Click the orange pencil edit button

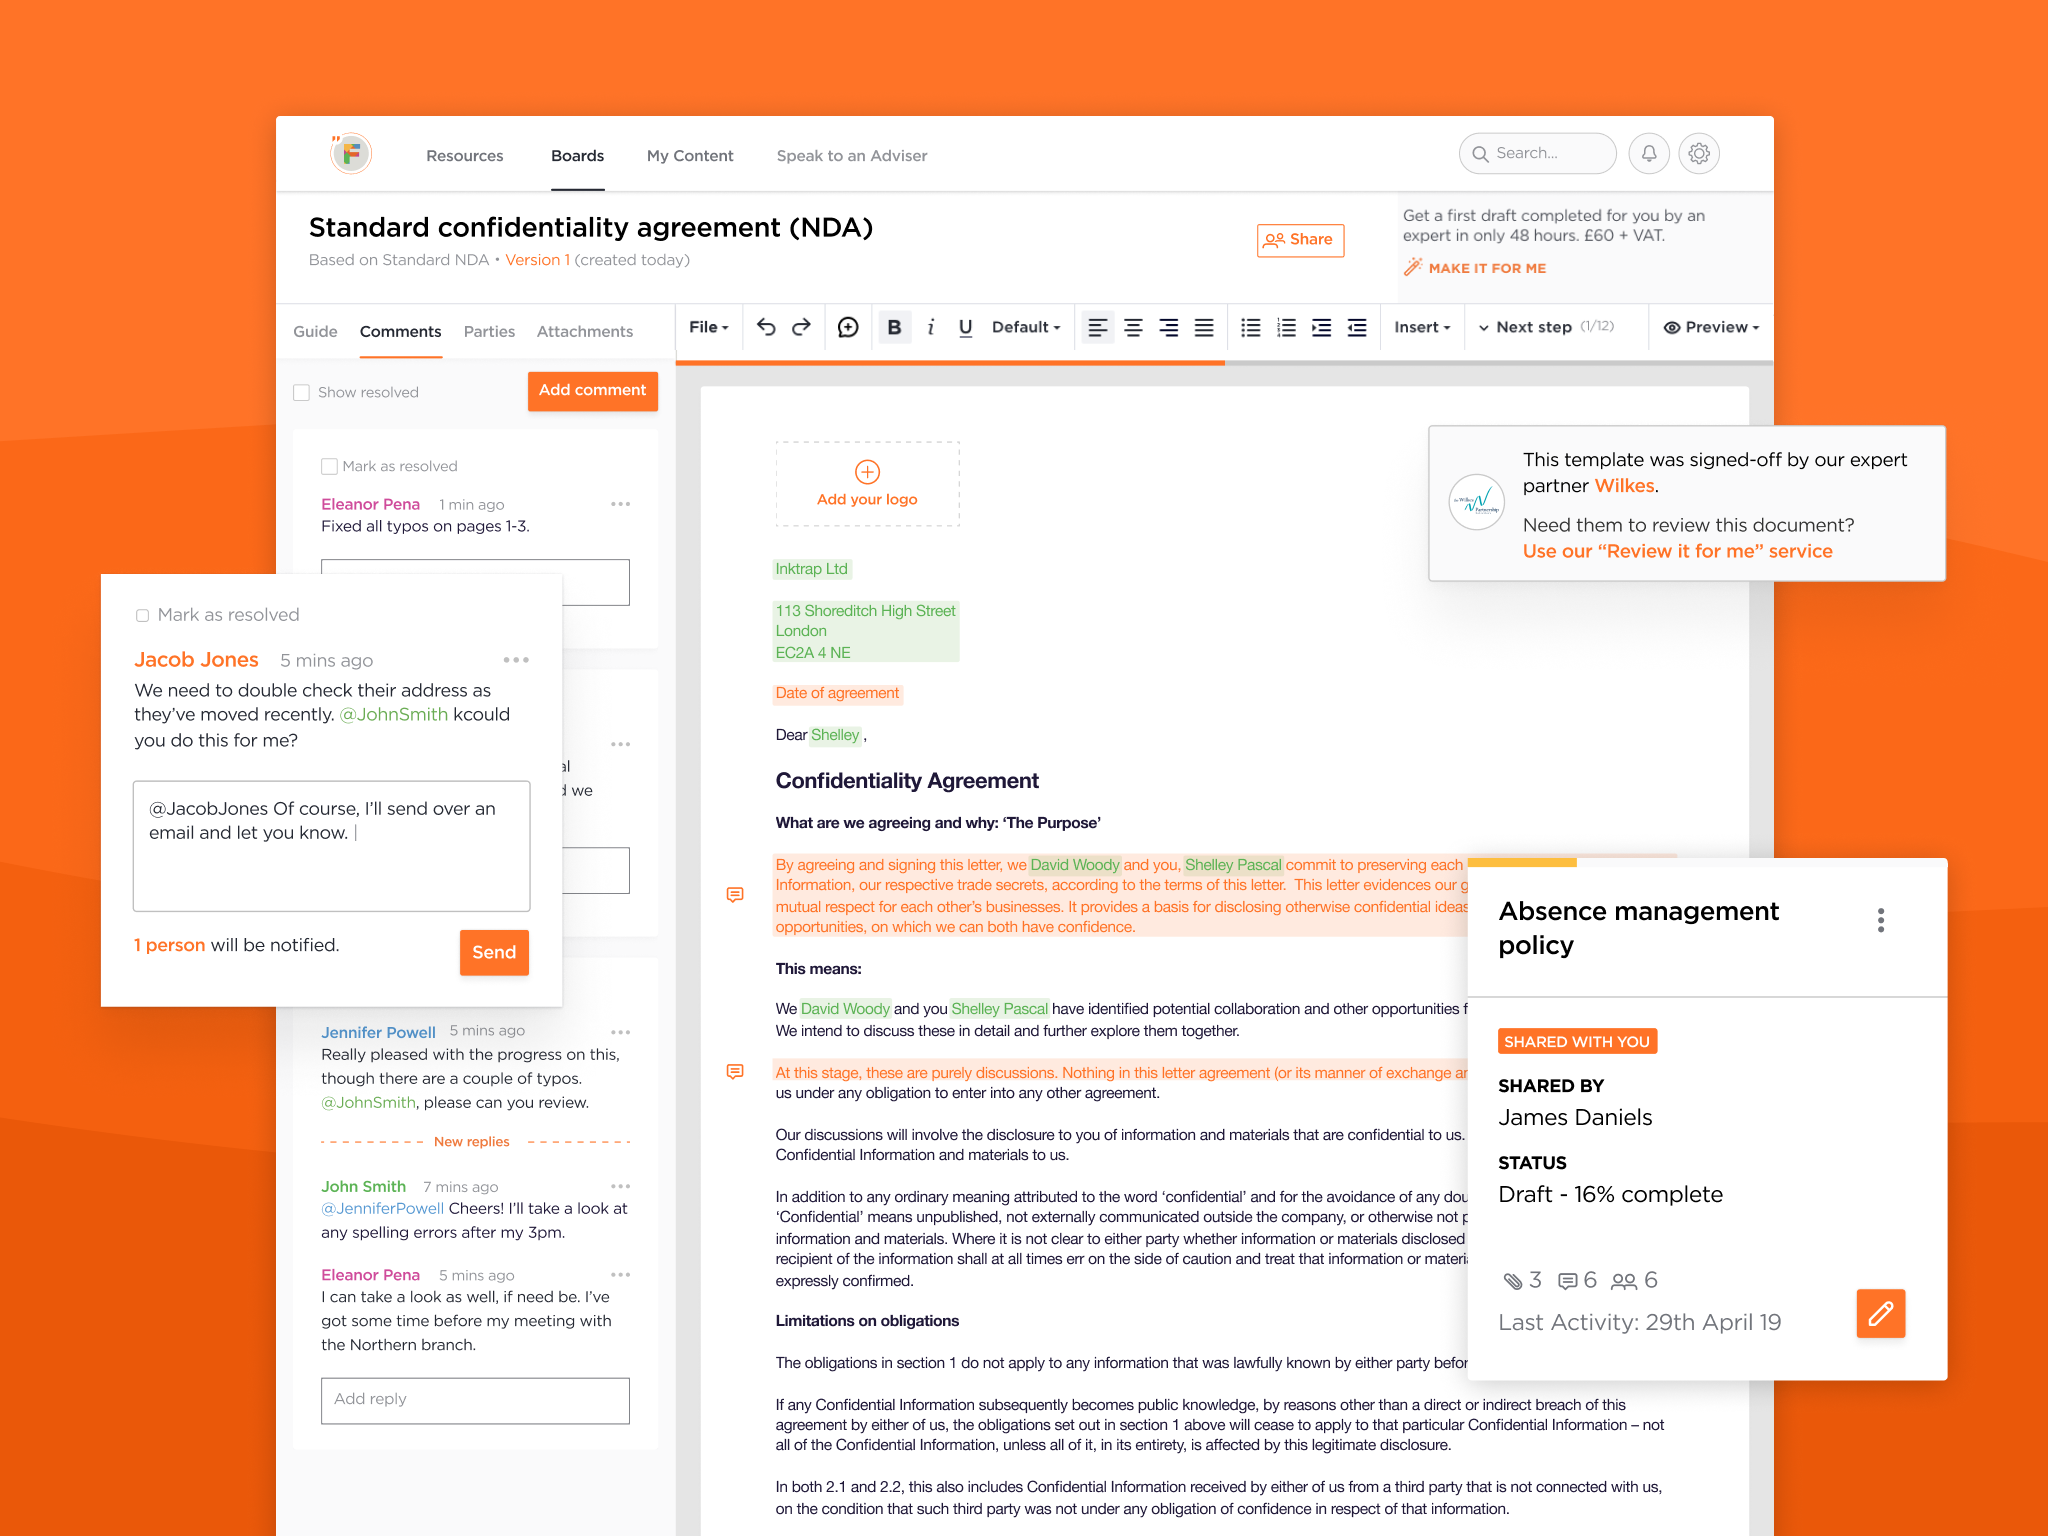point(1880,1313)
